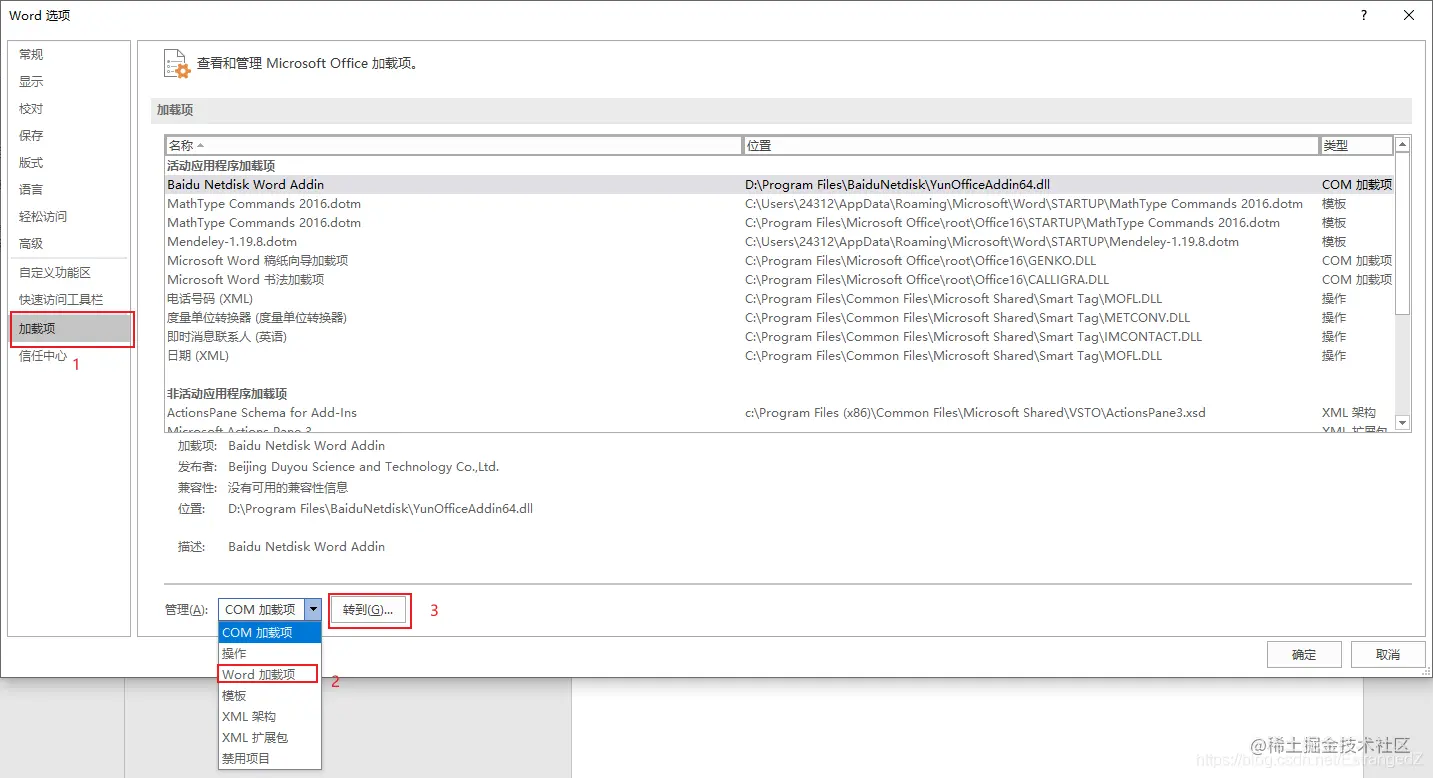This screenshot has width=1433, height=778.
Task: Choose 模板 in the manage list
Action: 270,696
